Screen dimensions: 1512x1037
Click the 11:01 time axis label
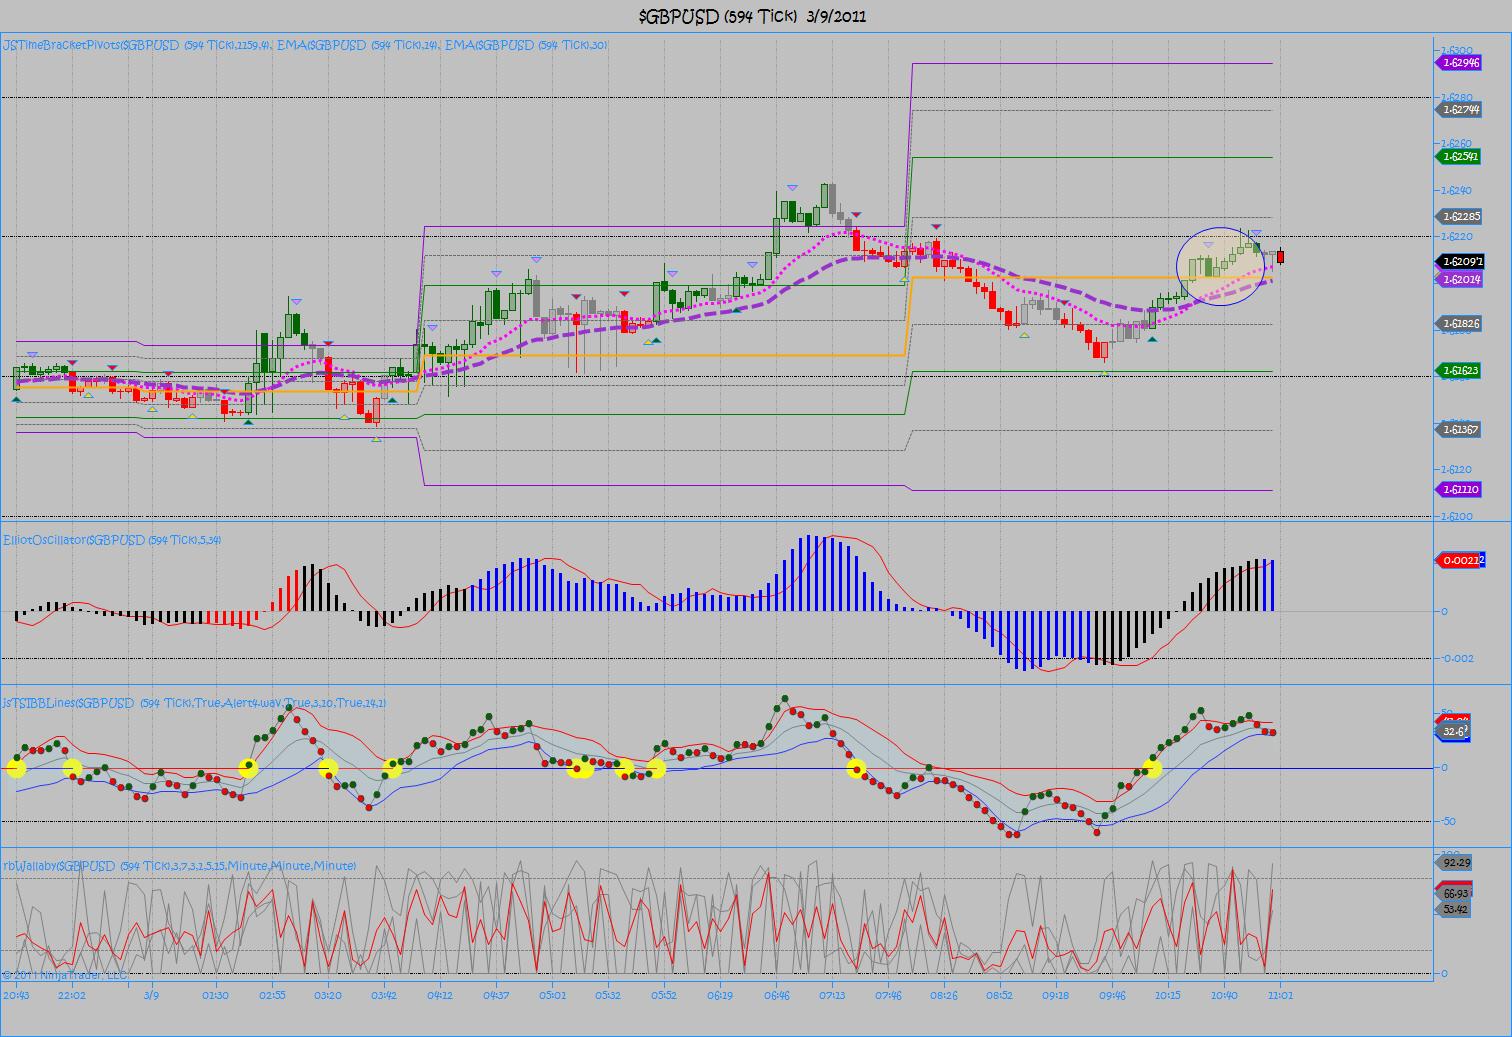coord(1280,995)
